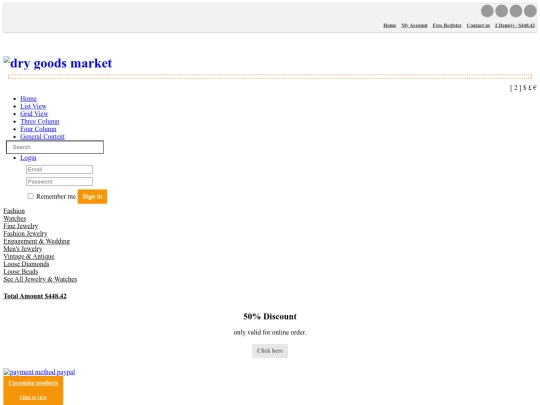Switch currency to pound symbol
This screenshot has height=405, width=540.
click(529, 88)
